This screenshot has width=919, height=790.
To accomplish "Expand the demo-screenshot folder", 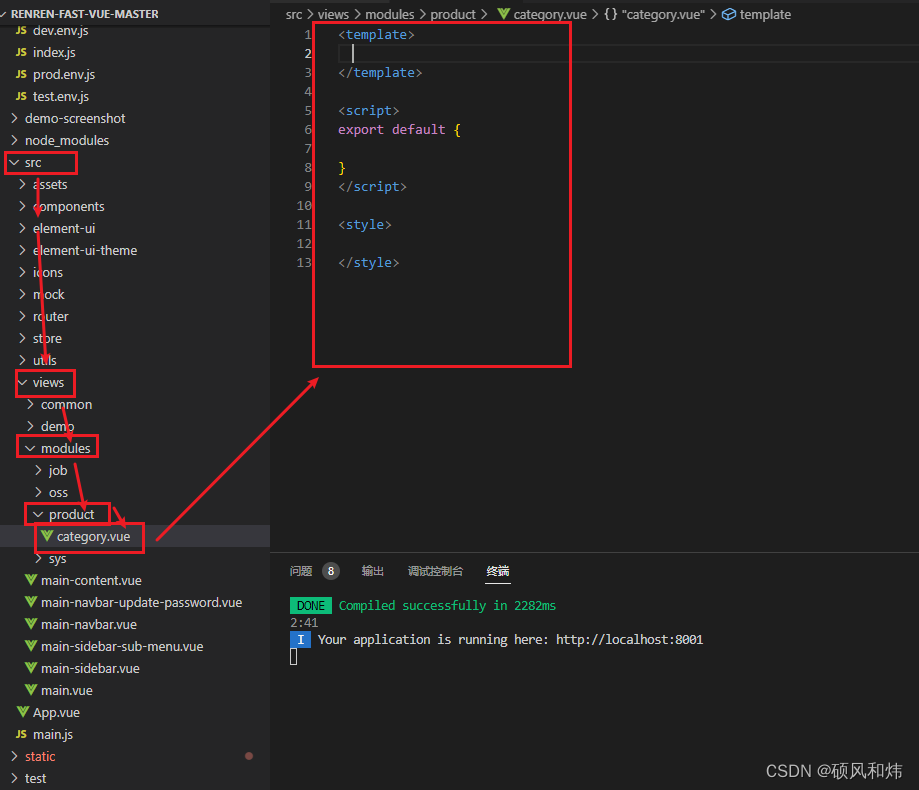I will tap(15, 118).
